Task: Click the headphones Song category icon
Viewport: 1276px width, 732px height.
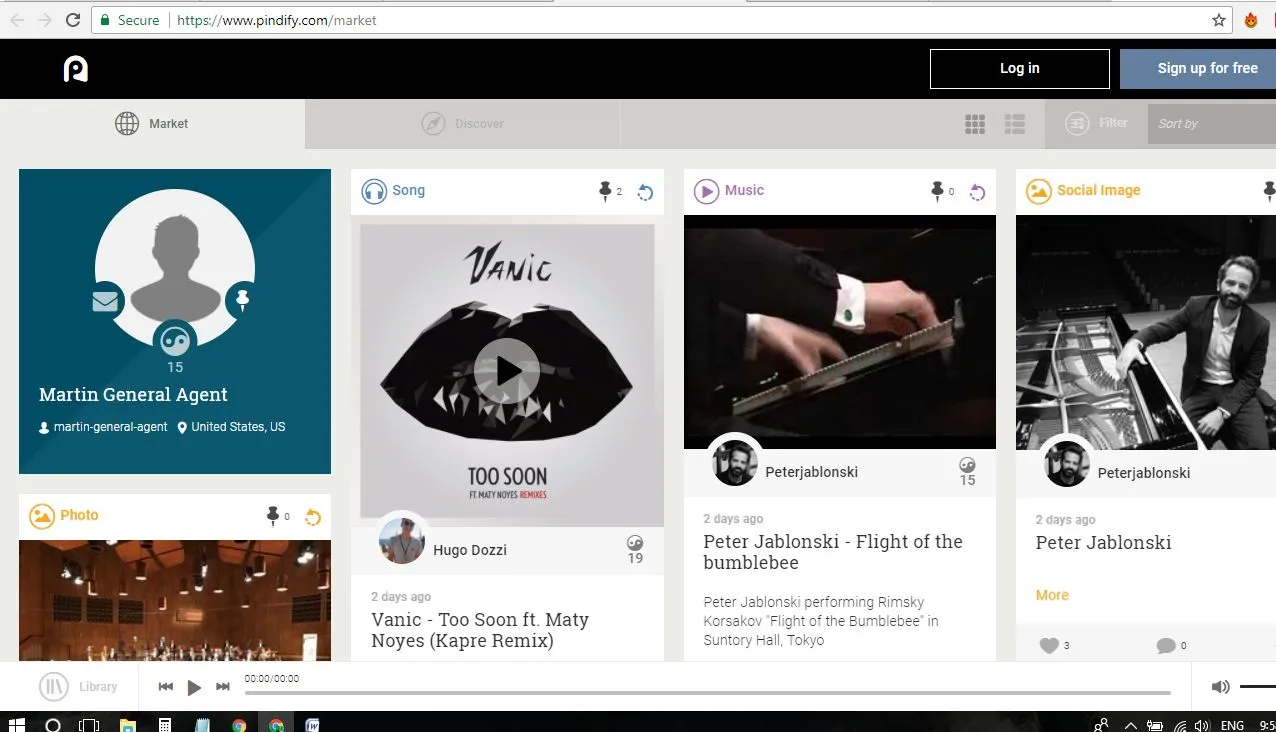Action: pyautogui.click(x=374, y=191)
